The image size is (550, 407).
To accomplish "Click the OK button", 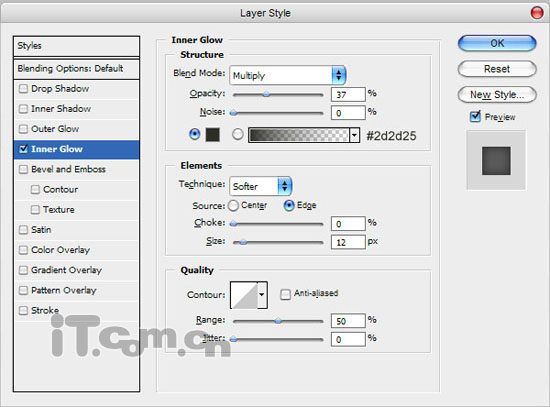I will click(497, 44).
